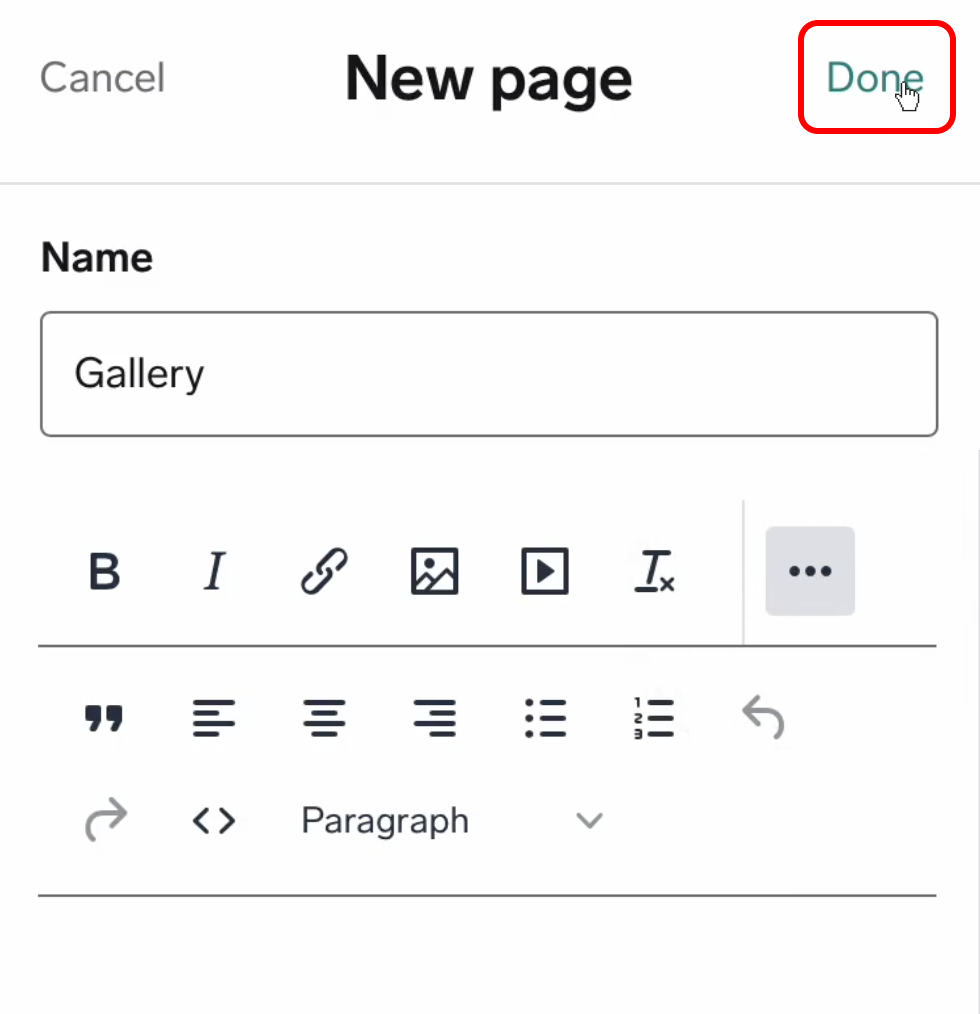Viewport: 980px width, 1014px height.
Task: Insert a hyperlink
Action: point(324,572)
